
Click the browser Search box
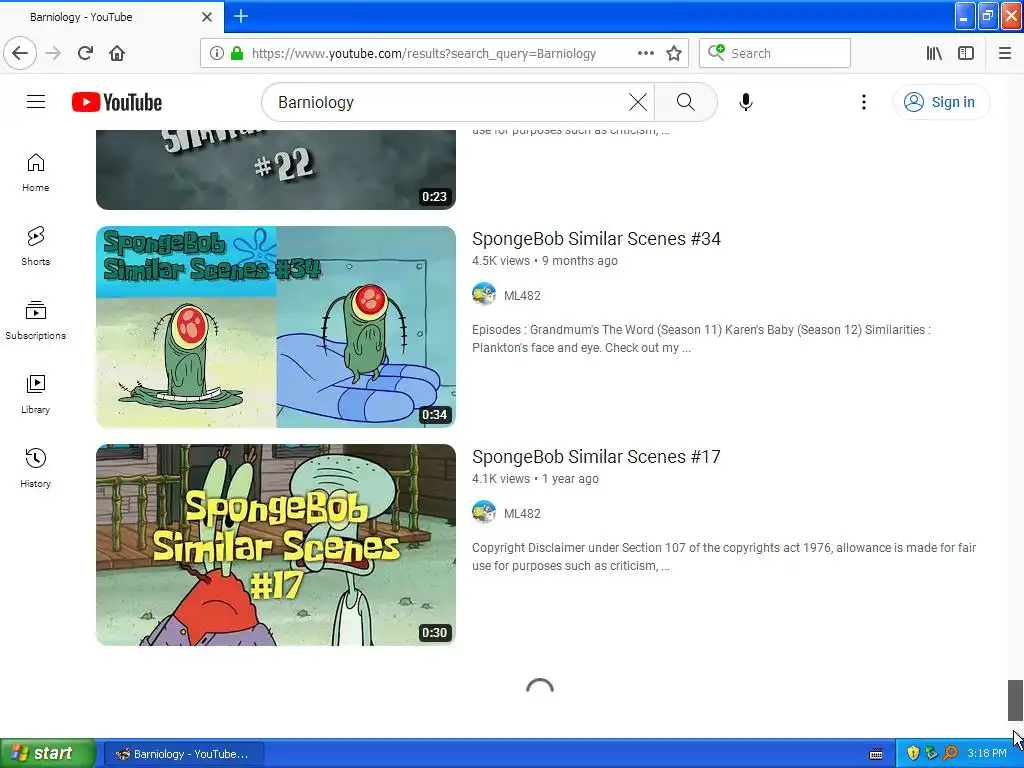point(775,53)
